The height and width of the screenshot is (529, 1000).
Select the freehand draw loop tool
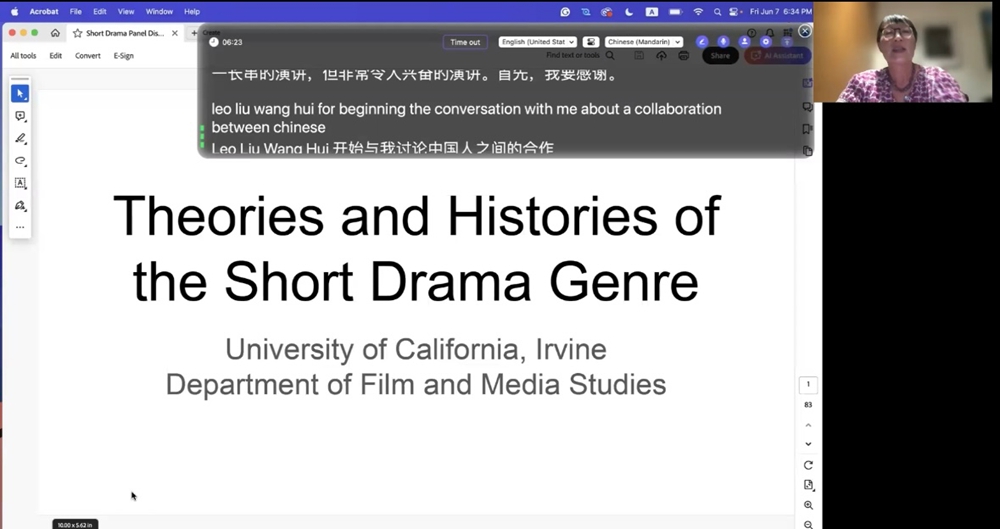point(20,161)
